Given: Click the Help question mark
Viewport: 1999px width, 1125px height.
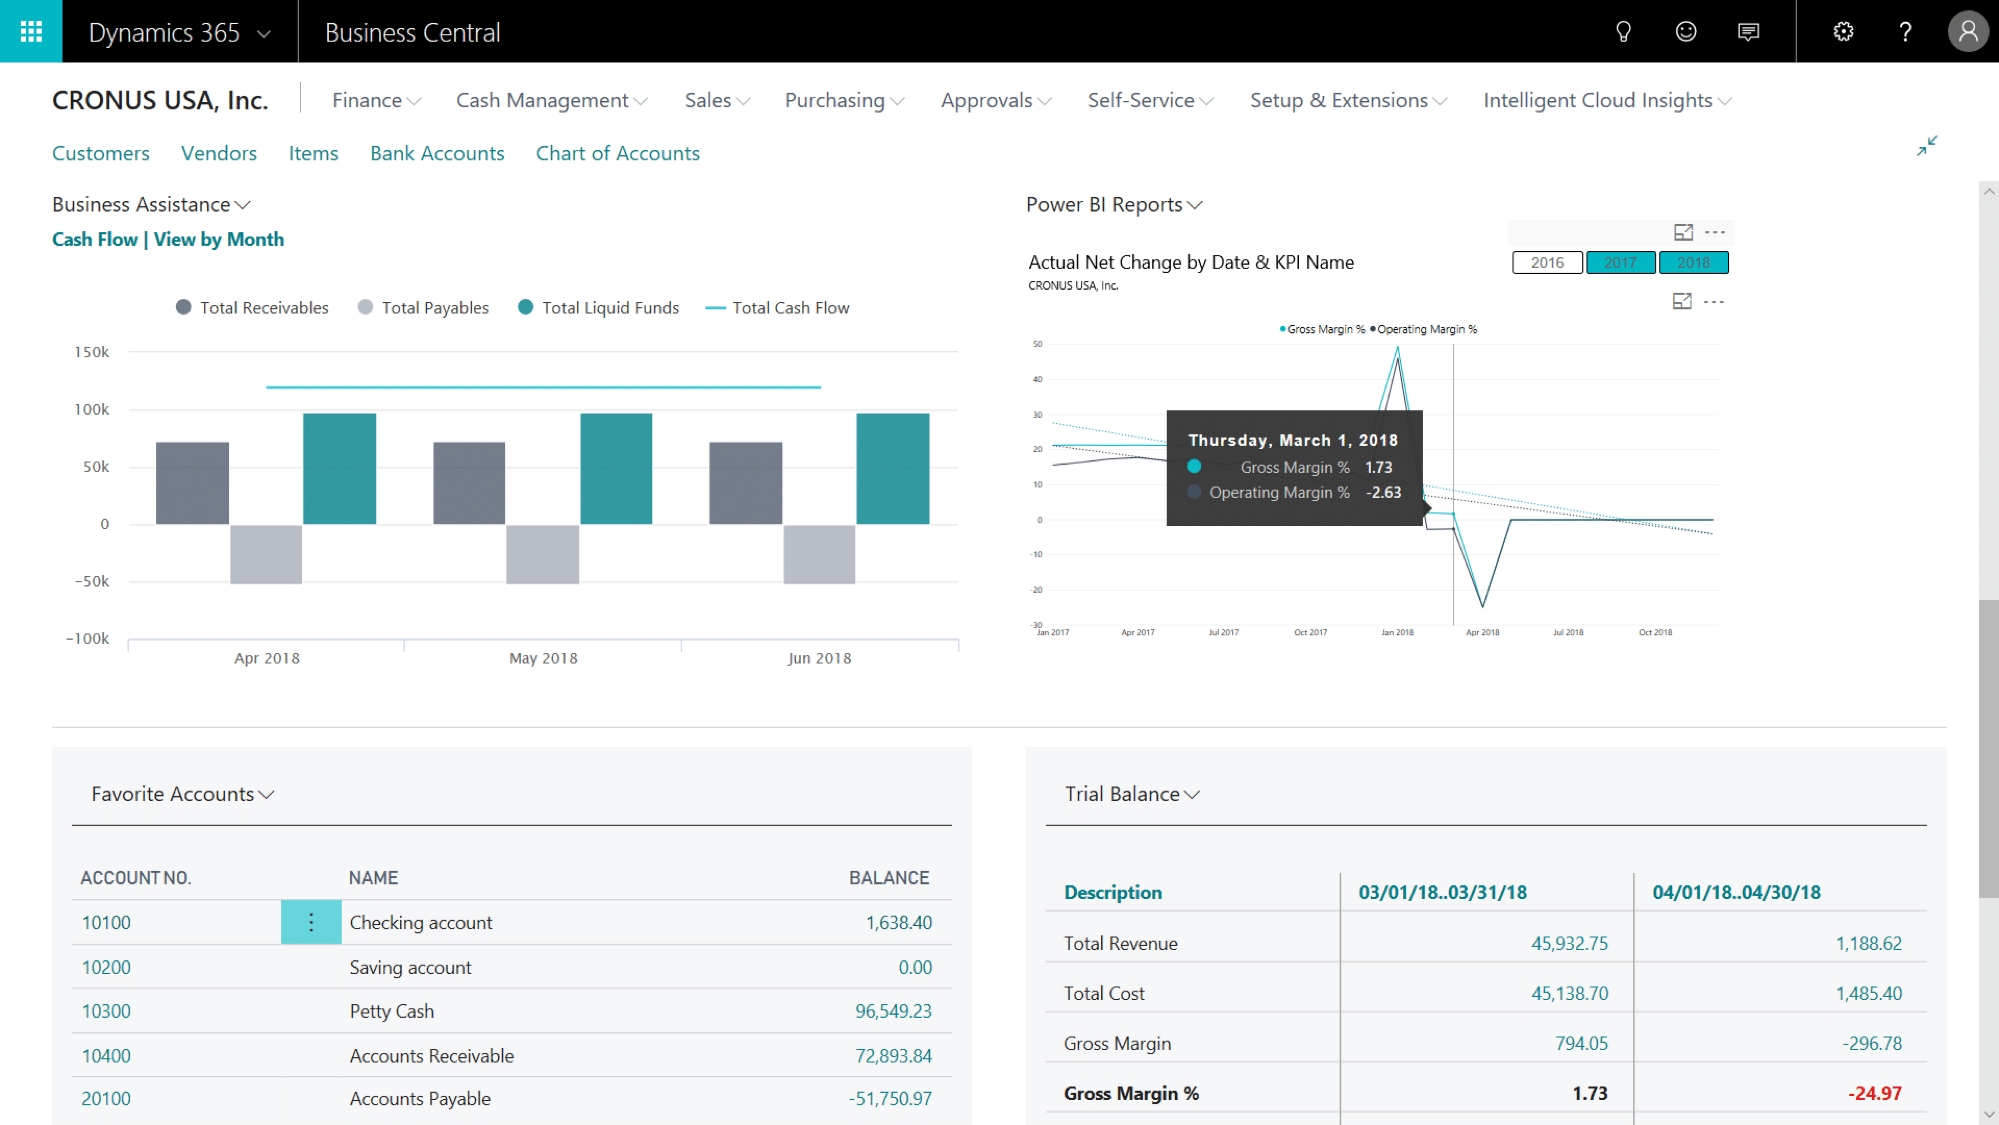Looking at the screenshot, I should click(x=1905, y=31).
